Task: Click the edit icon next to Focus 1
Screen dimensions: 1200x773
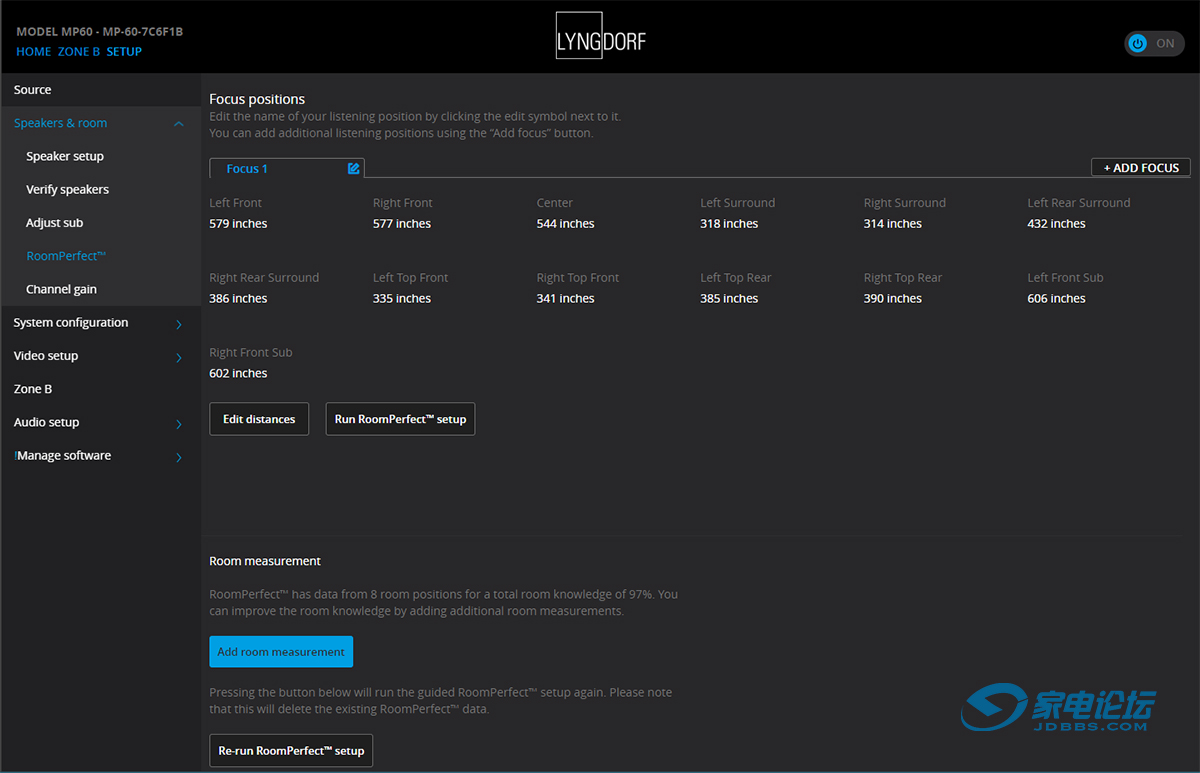Action: (x=353, y=168)
